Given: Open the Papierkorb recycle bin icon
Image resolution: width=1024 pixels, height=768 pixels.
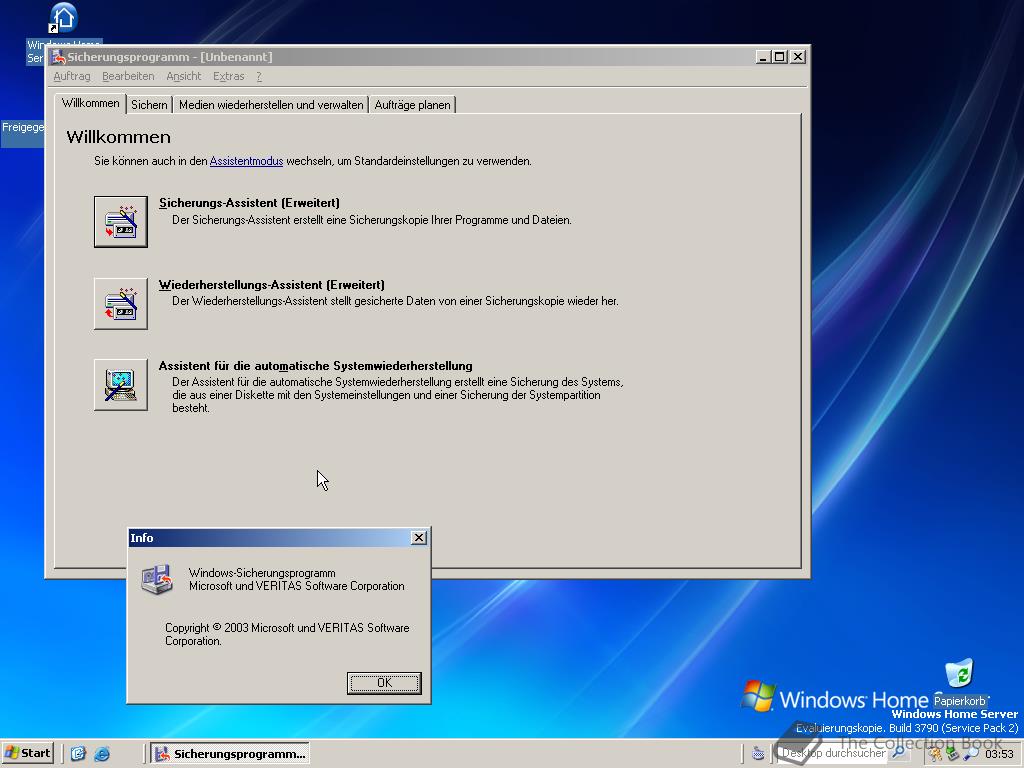Looking at the screenshot, I should pyautogui.click(x=959, y=673).
